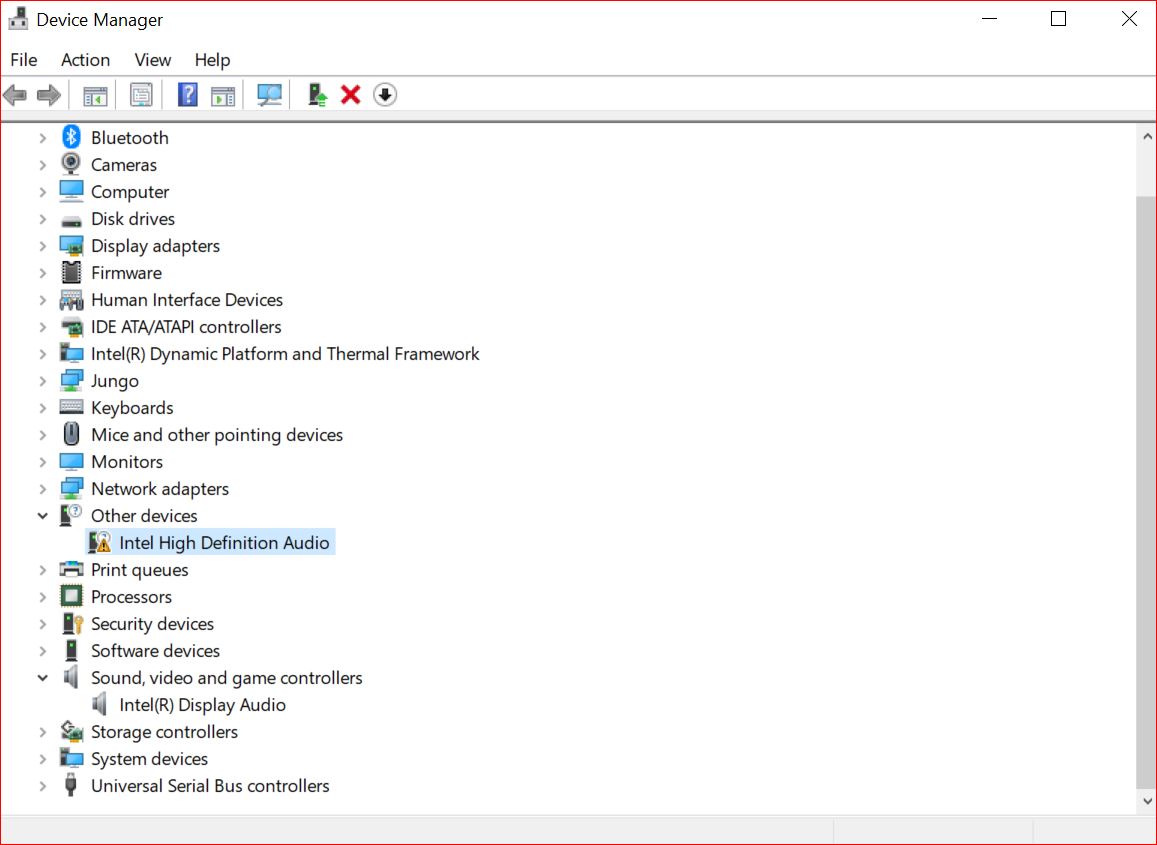Click Show/Hide Action Pane toolbar icon
Viewport: 1157px width, 845px height.
coord(223,94)
